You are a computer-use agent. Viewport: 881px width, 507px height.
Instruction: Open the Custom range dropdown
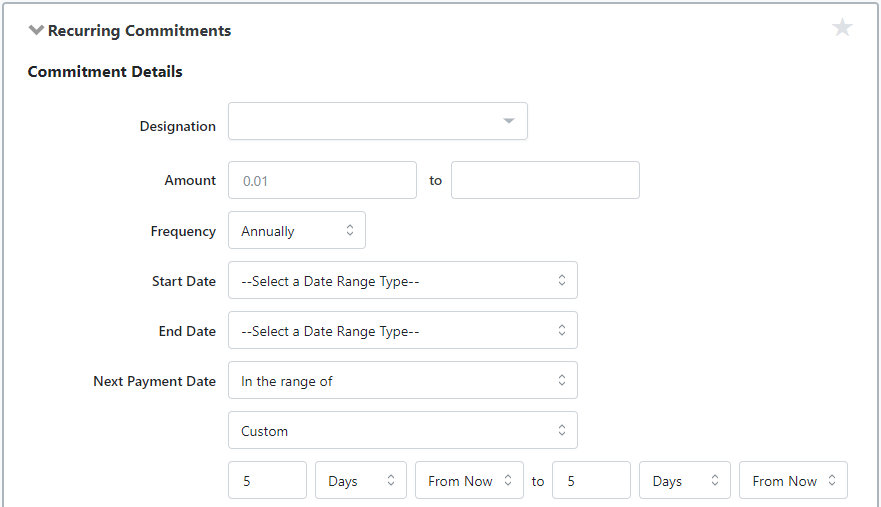402,431
